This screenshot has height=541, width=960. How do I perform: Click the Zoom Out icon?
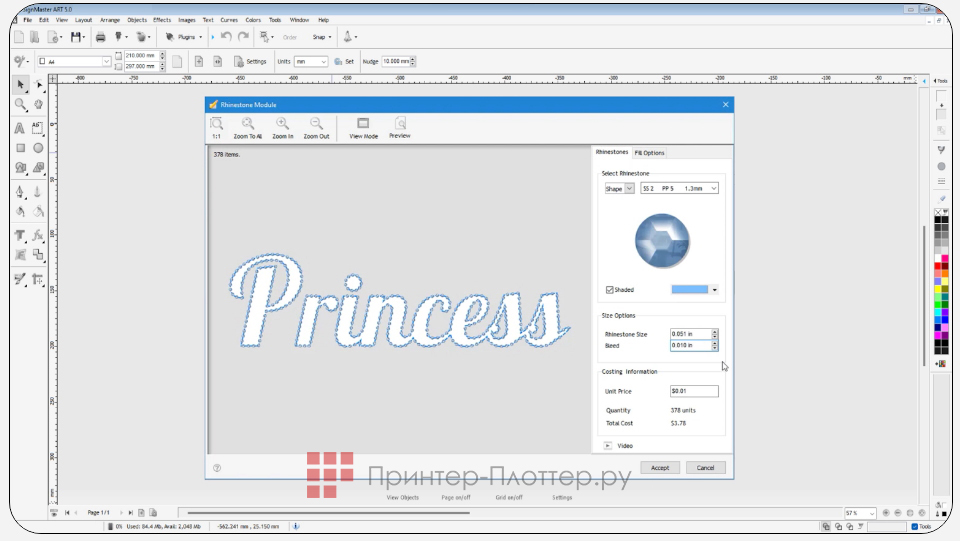click(316, 124)
